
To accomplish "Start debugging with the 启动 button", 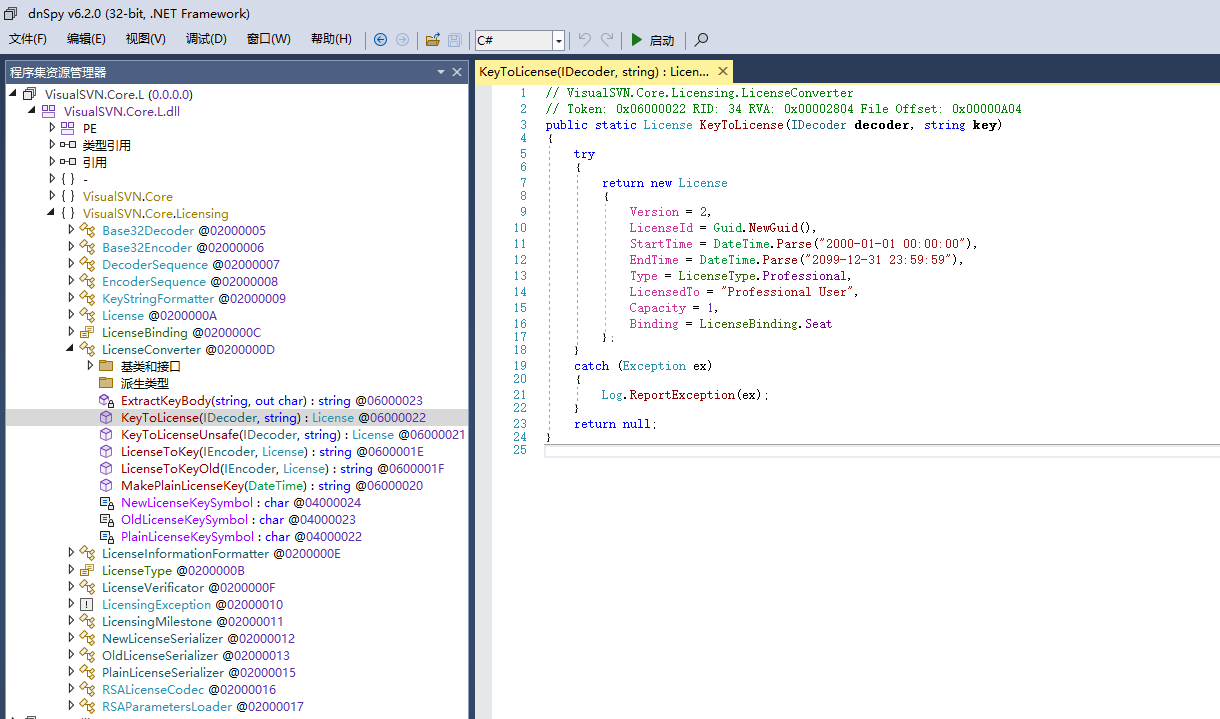I will [652, 40].
